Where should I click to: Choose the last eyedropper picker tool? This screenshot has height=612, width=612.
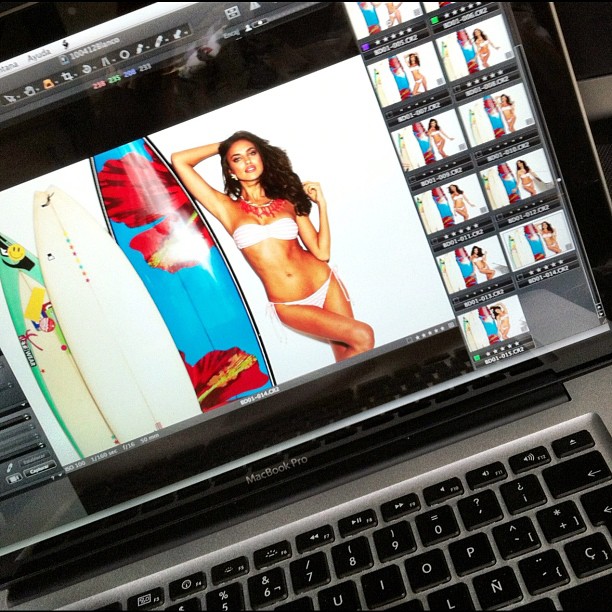coord(178,34)
